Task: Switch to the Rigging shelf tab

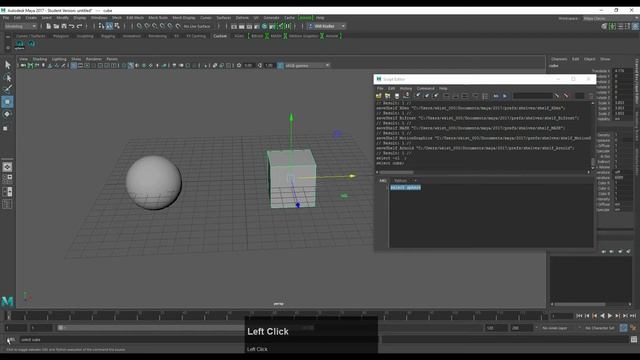Action: (x=108, y=36)
